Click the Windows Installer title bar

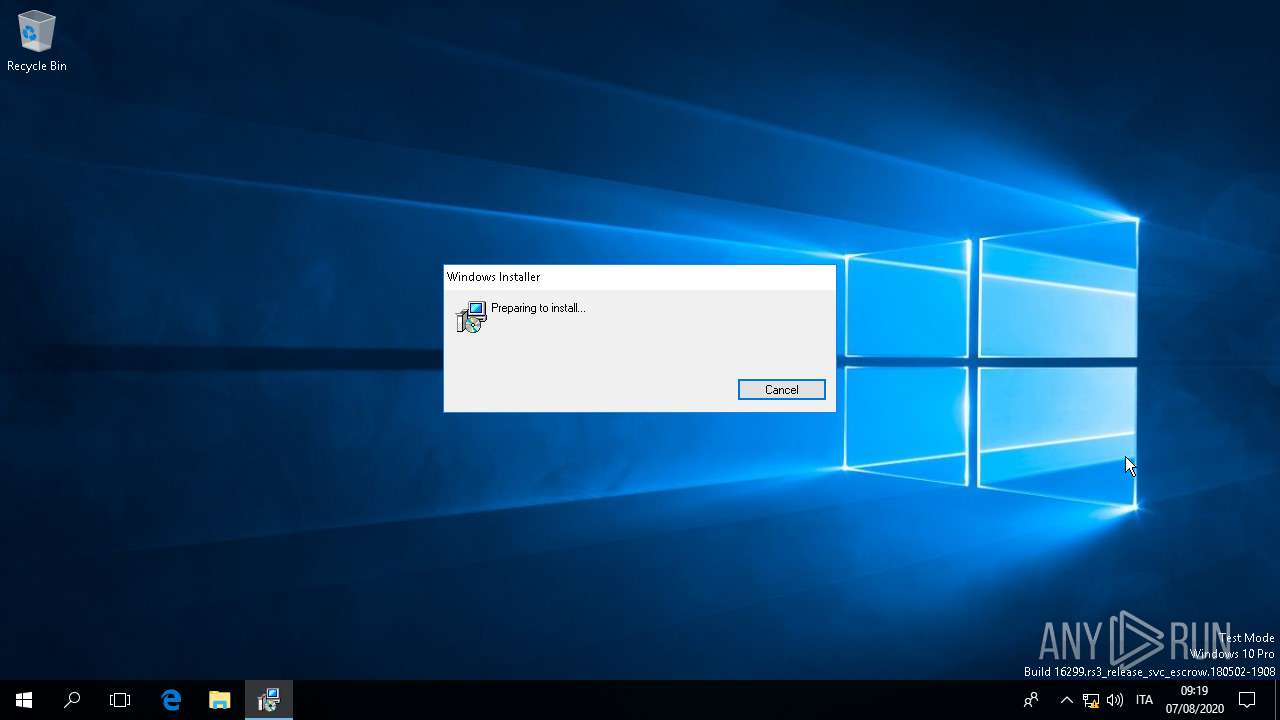tap(639, 277)
